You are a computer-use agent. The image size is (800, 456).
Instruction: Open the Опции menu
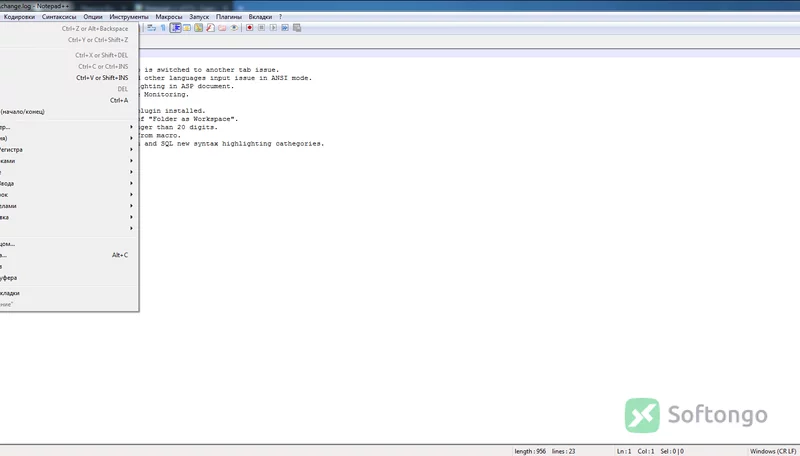(93, 17)
